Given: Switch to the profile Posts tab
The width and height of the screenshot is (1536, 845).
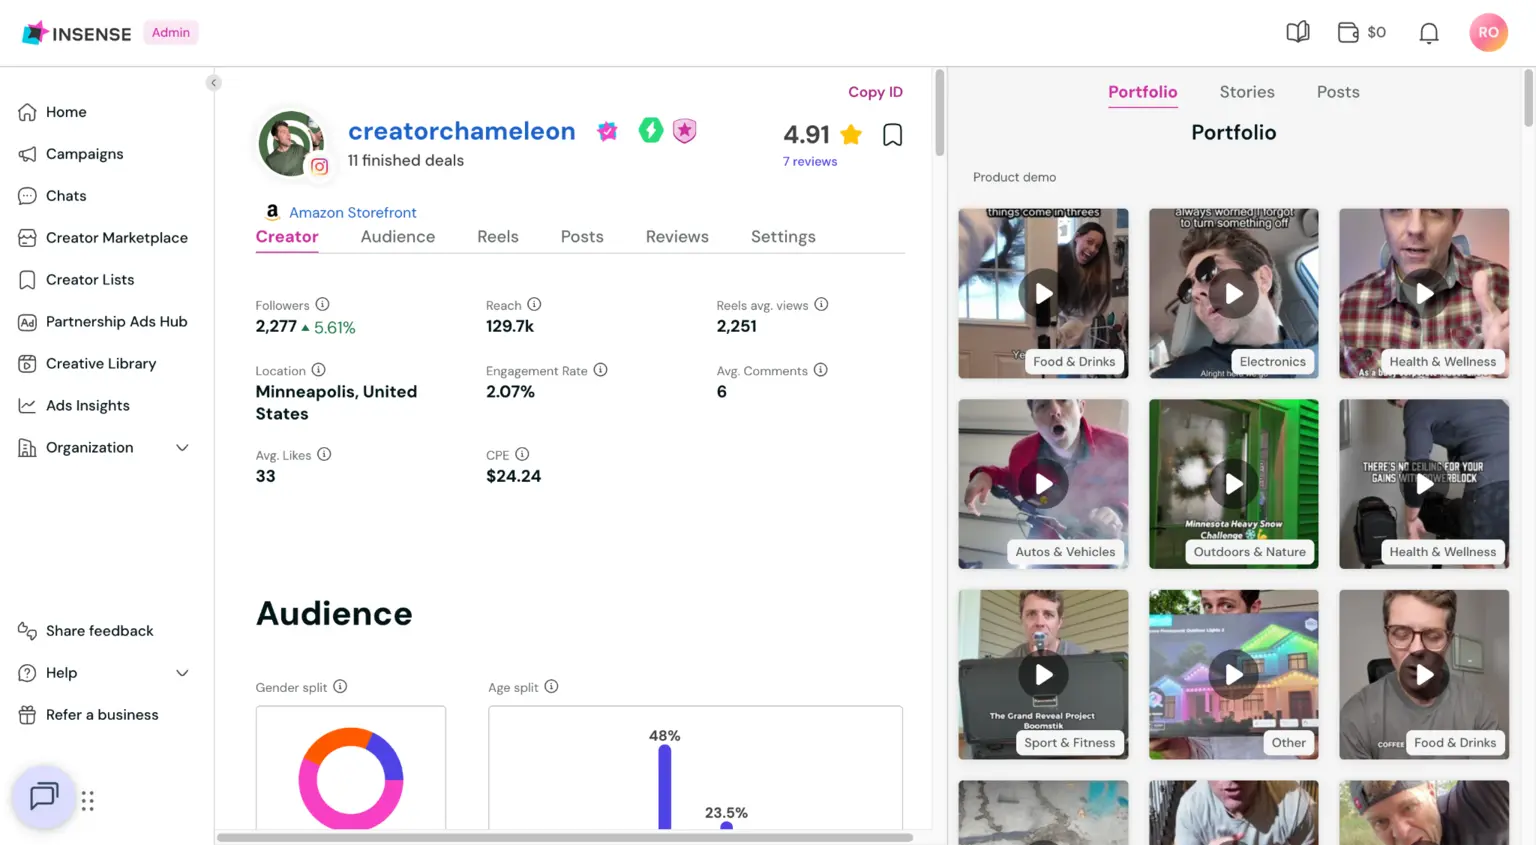Looking at the screenshot, I should (x=582, y=237).
